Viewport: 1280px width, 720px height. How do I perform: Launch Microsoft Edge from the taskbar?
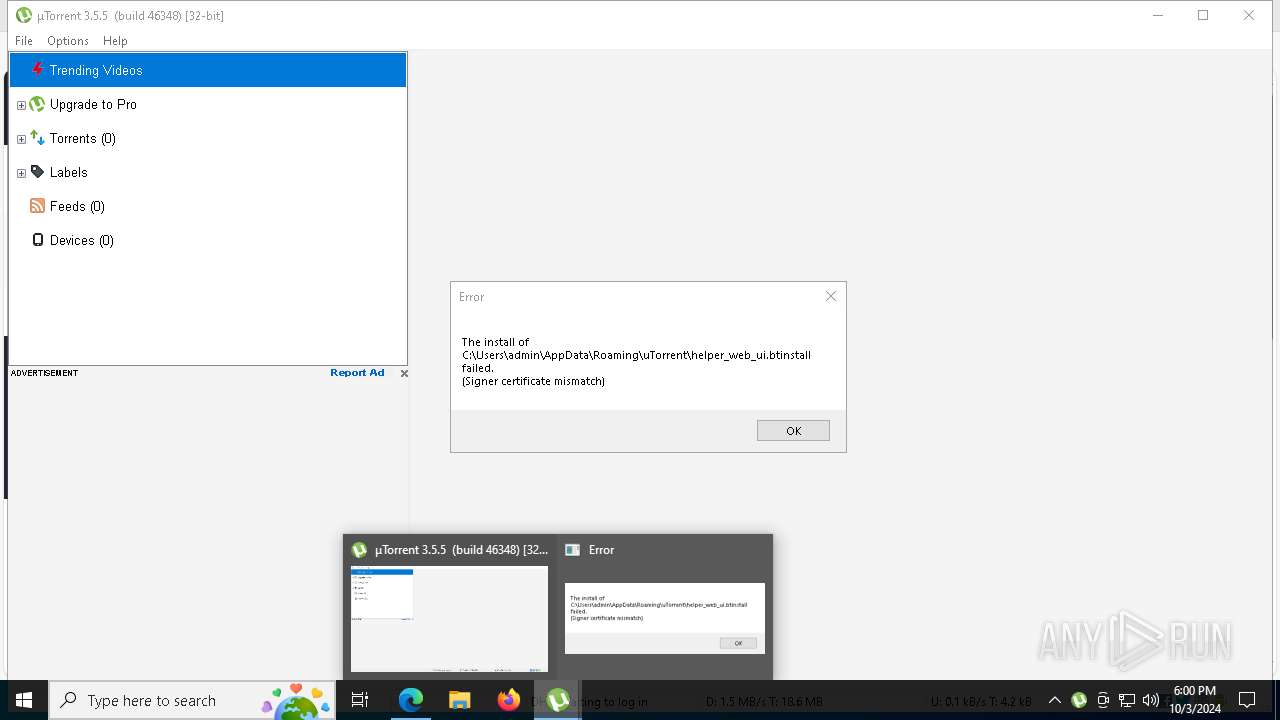(x=411, y=700)
